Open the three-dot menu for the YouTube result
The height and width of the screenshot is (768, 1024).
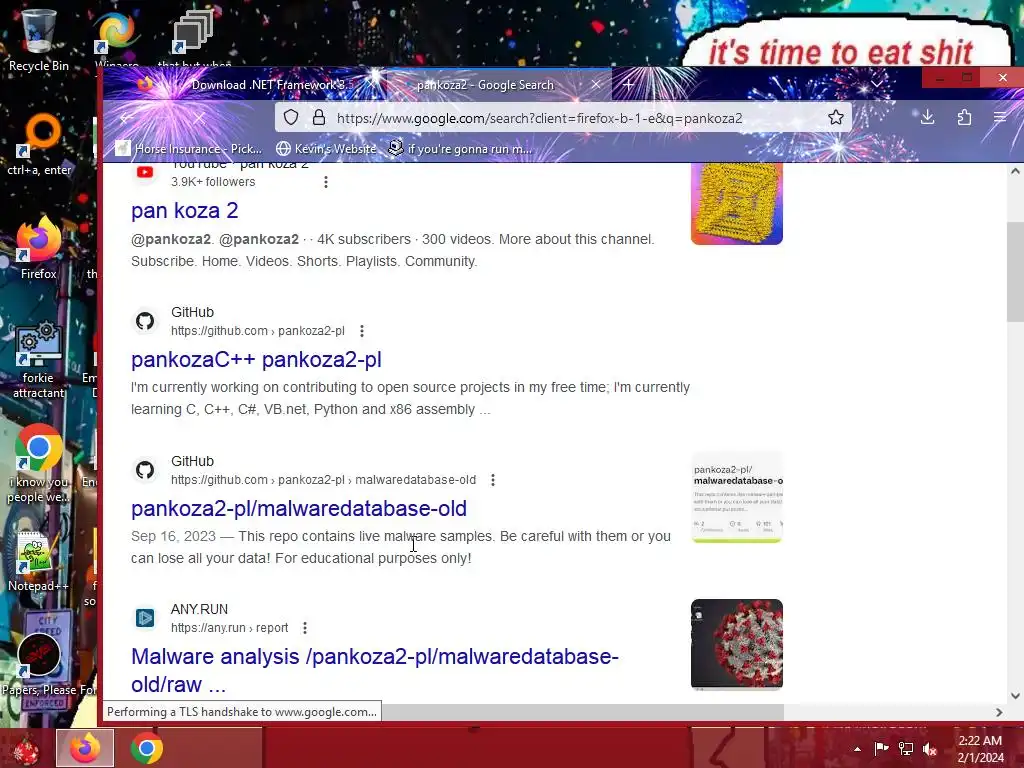tap(326, 182)
